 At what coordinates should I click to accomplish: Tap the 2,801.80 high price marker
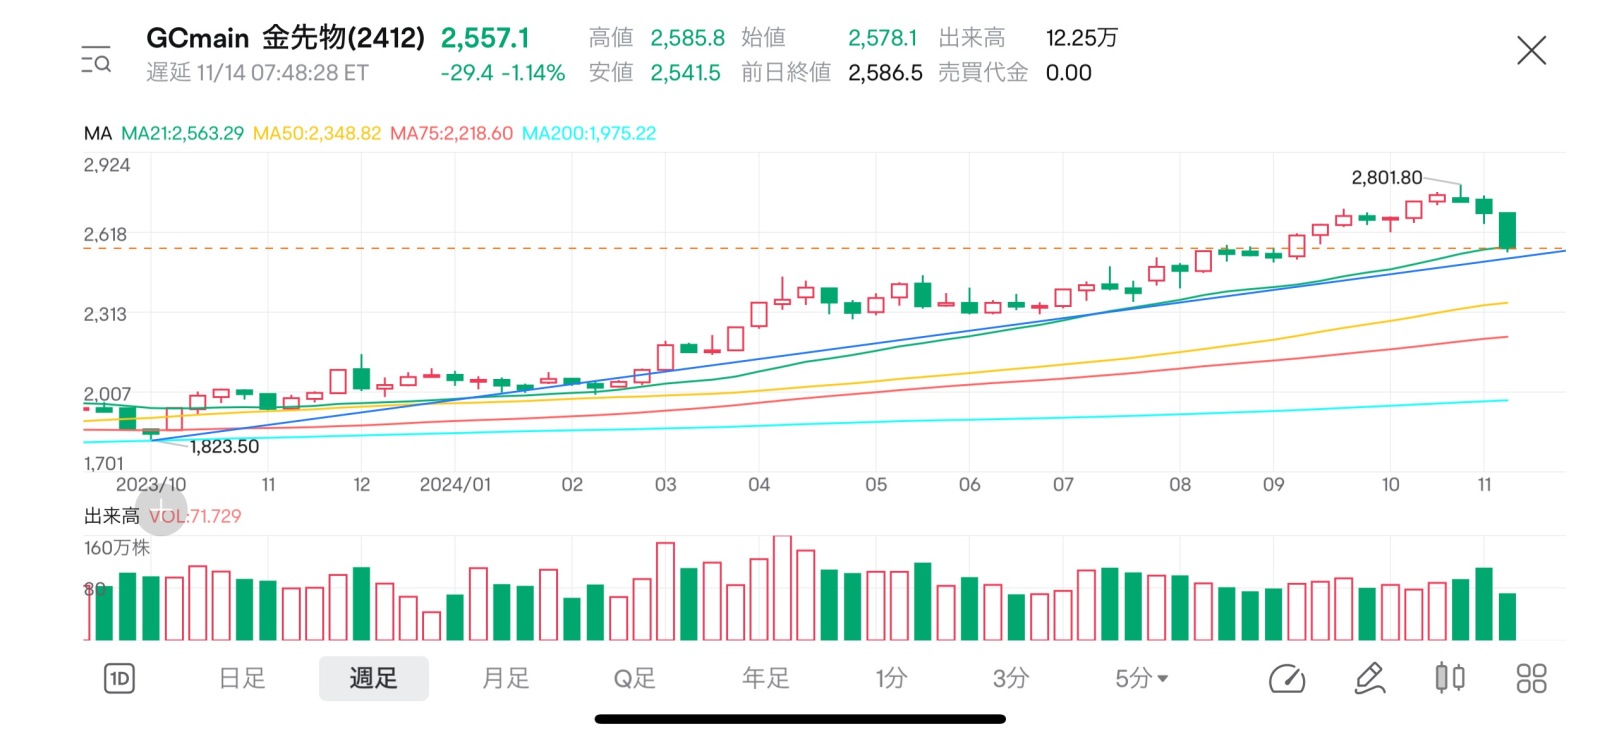pyautogui.click(x=1386, y=177)
